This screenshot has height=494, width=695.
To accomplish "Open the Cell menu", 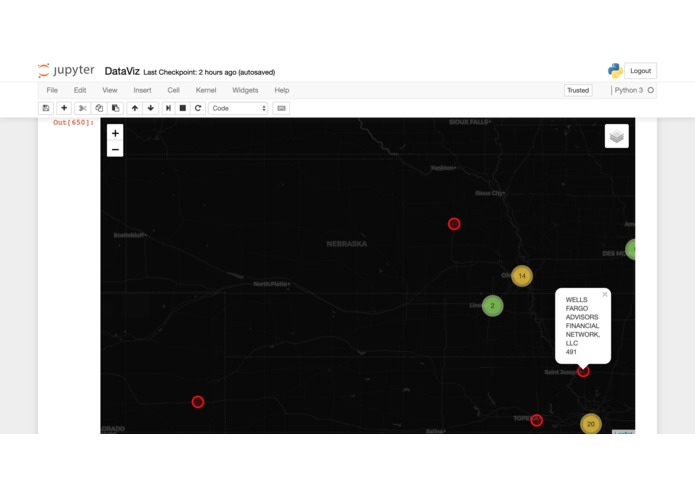I will tap(173, 90).
